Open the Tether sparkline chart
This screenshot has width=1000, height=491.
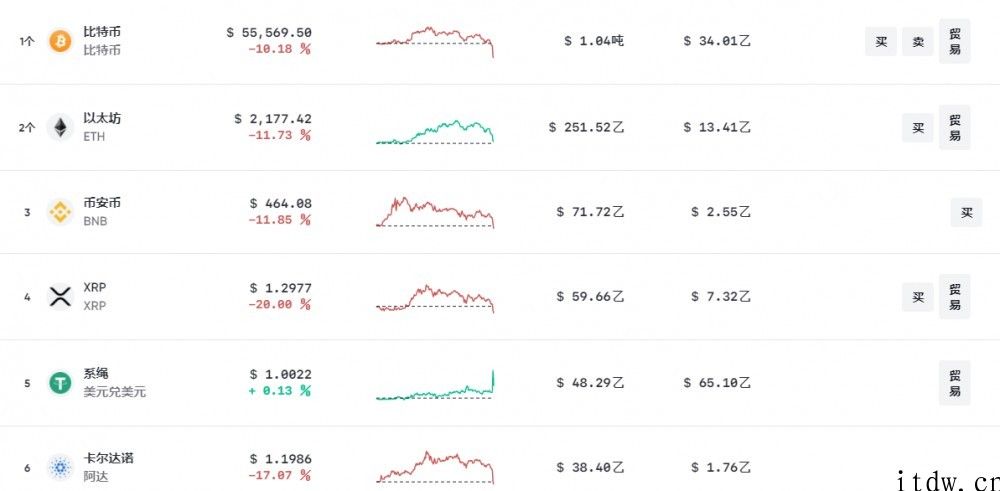tap(435, 384)
